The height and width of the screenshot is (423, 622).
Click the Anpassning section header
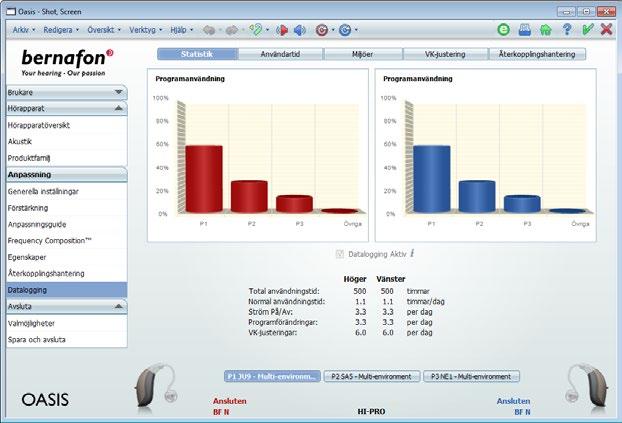click(x=67, y=175)
